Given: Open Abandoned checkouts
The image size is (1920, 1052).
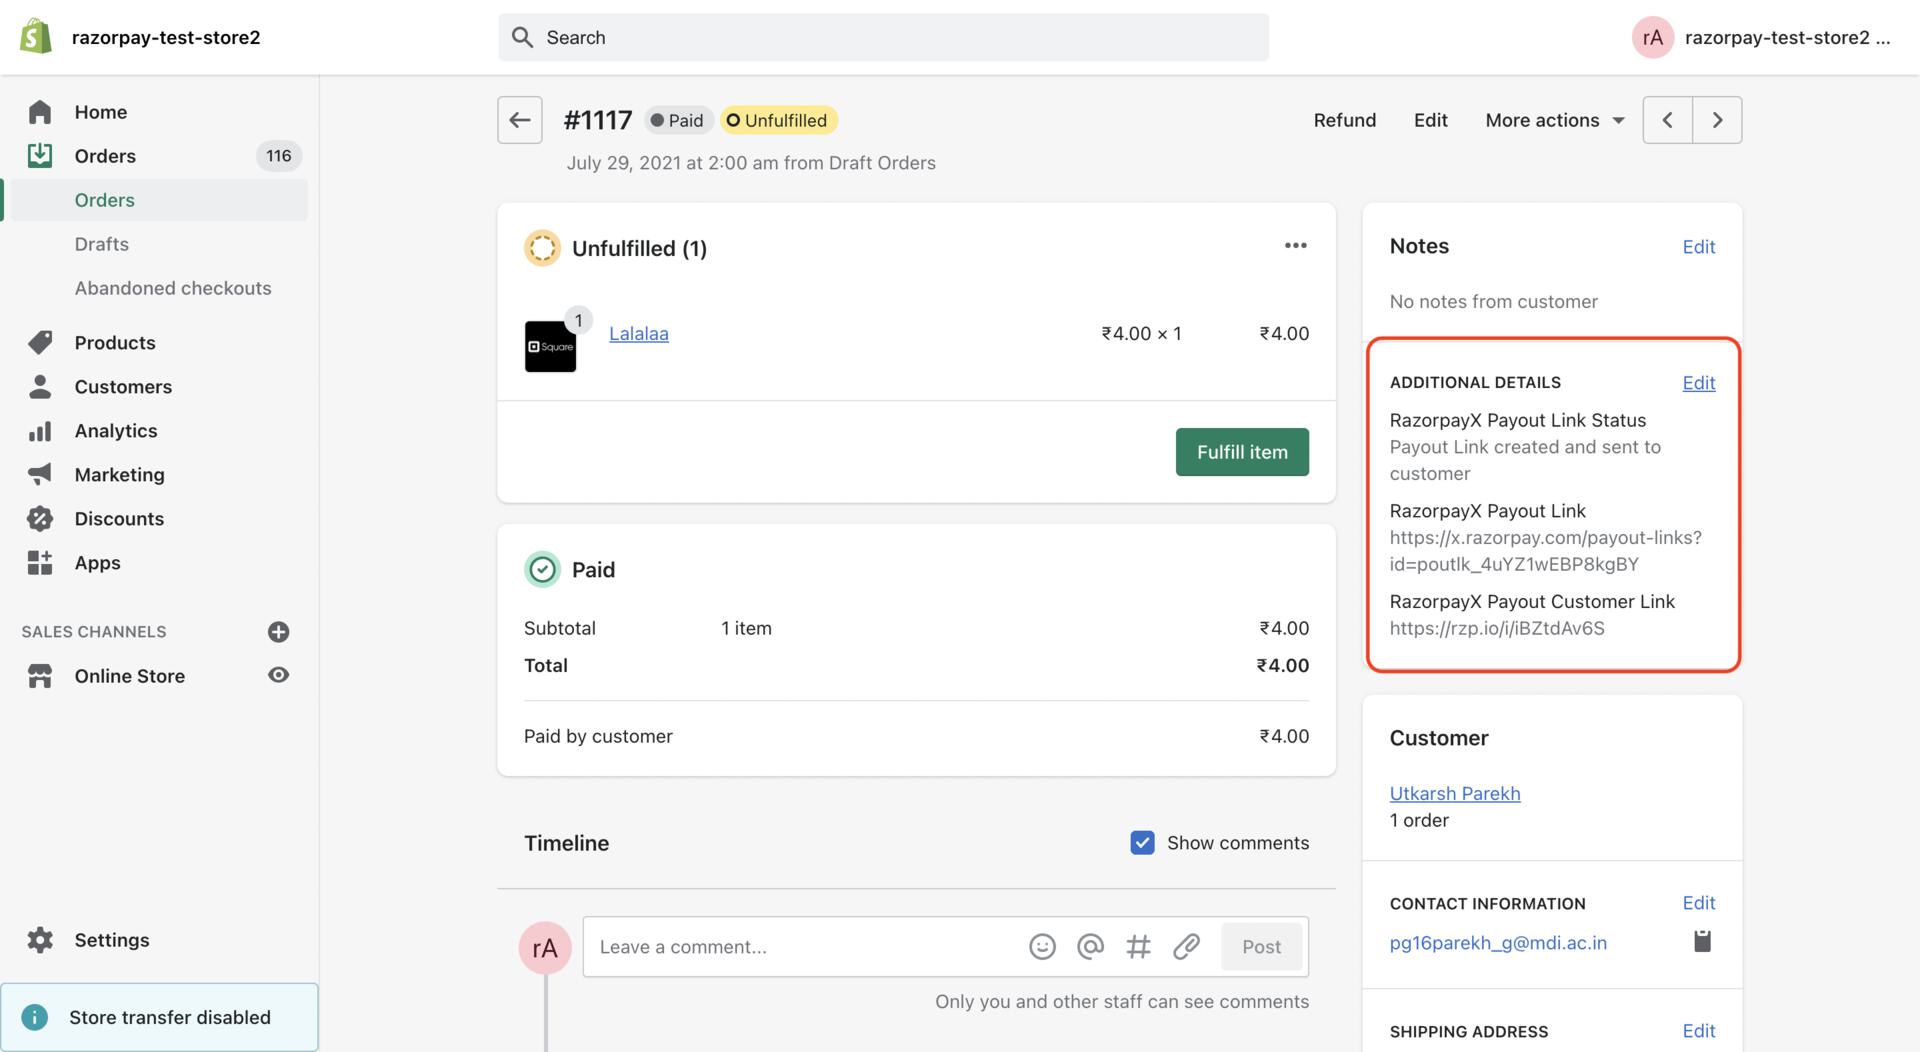Looking at the screenshot, I should [x=173, y=288].
